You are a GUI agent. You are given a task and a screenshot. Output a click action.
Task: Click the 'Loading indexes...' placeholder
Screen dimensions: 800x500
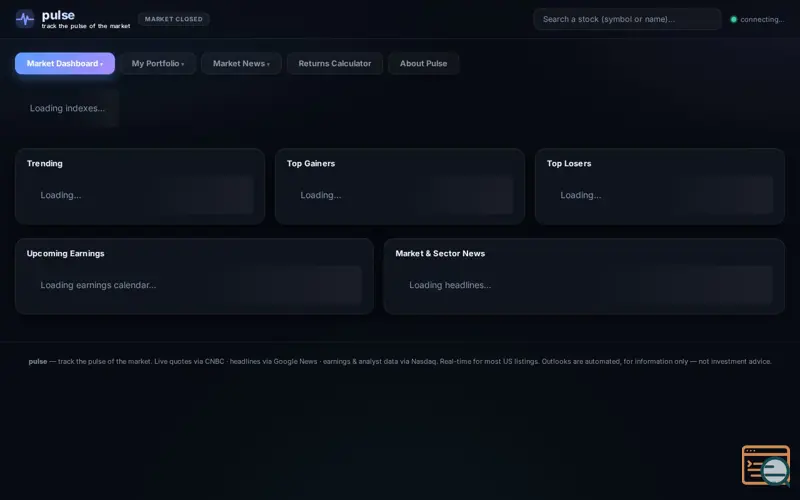point(67,108)
